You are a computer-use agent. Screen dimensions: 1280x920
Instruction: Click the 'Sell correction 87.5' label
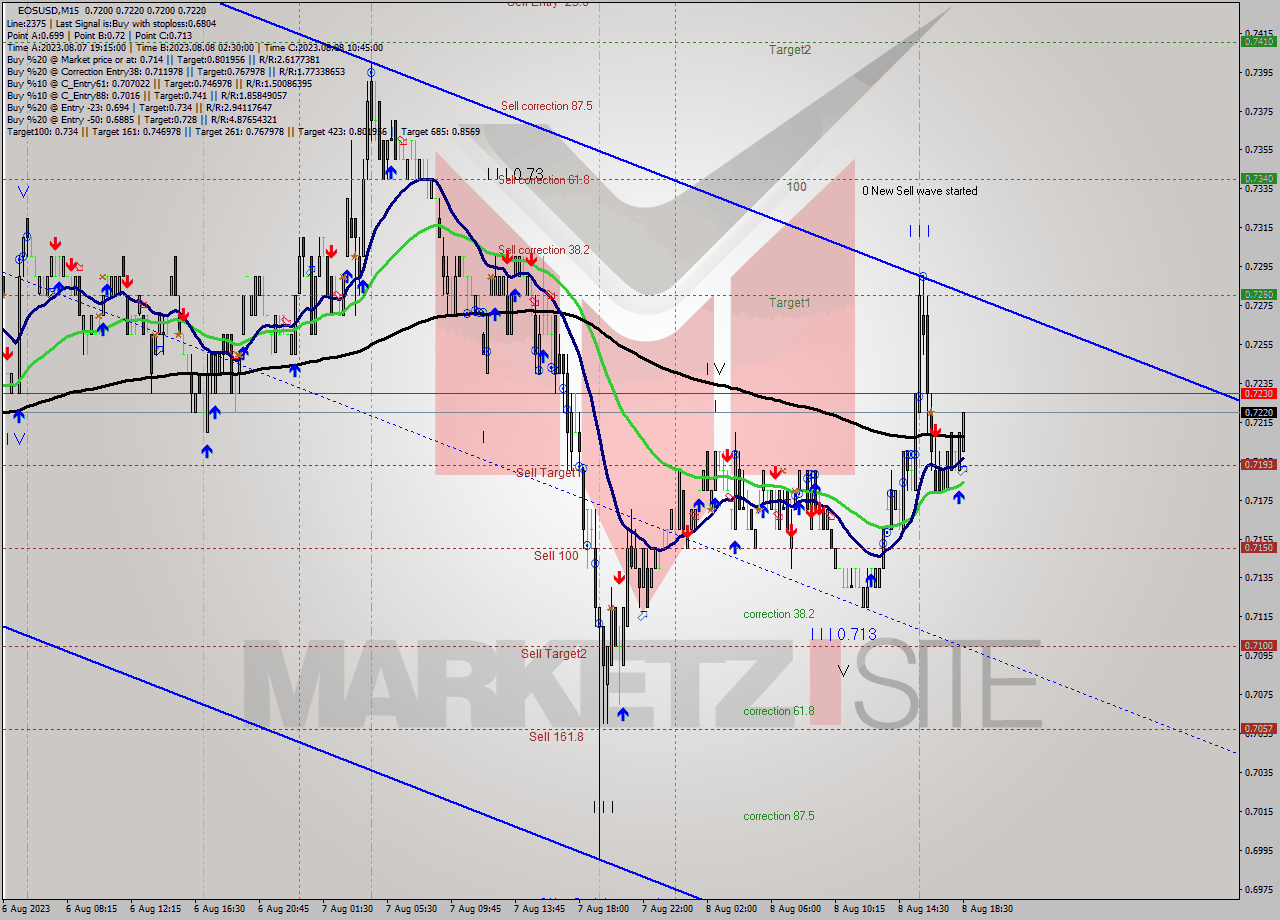tap(546, 105)
